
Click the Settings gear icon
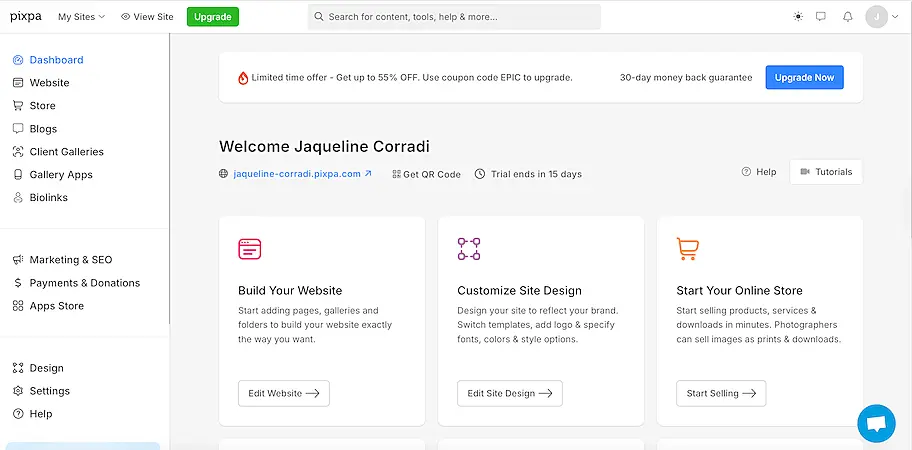(x=18, y=391)
